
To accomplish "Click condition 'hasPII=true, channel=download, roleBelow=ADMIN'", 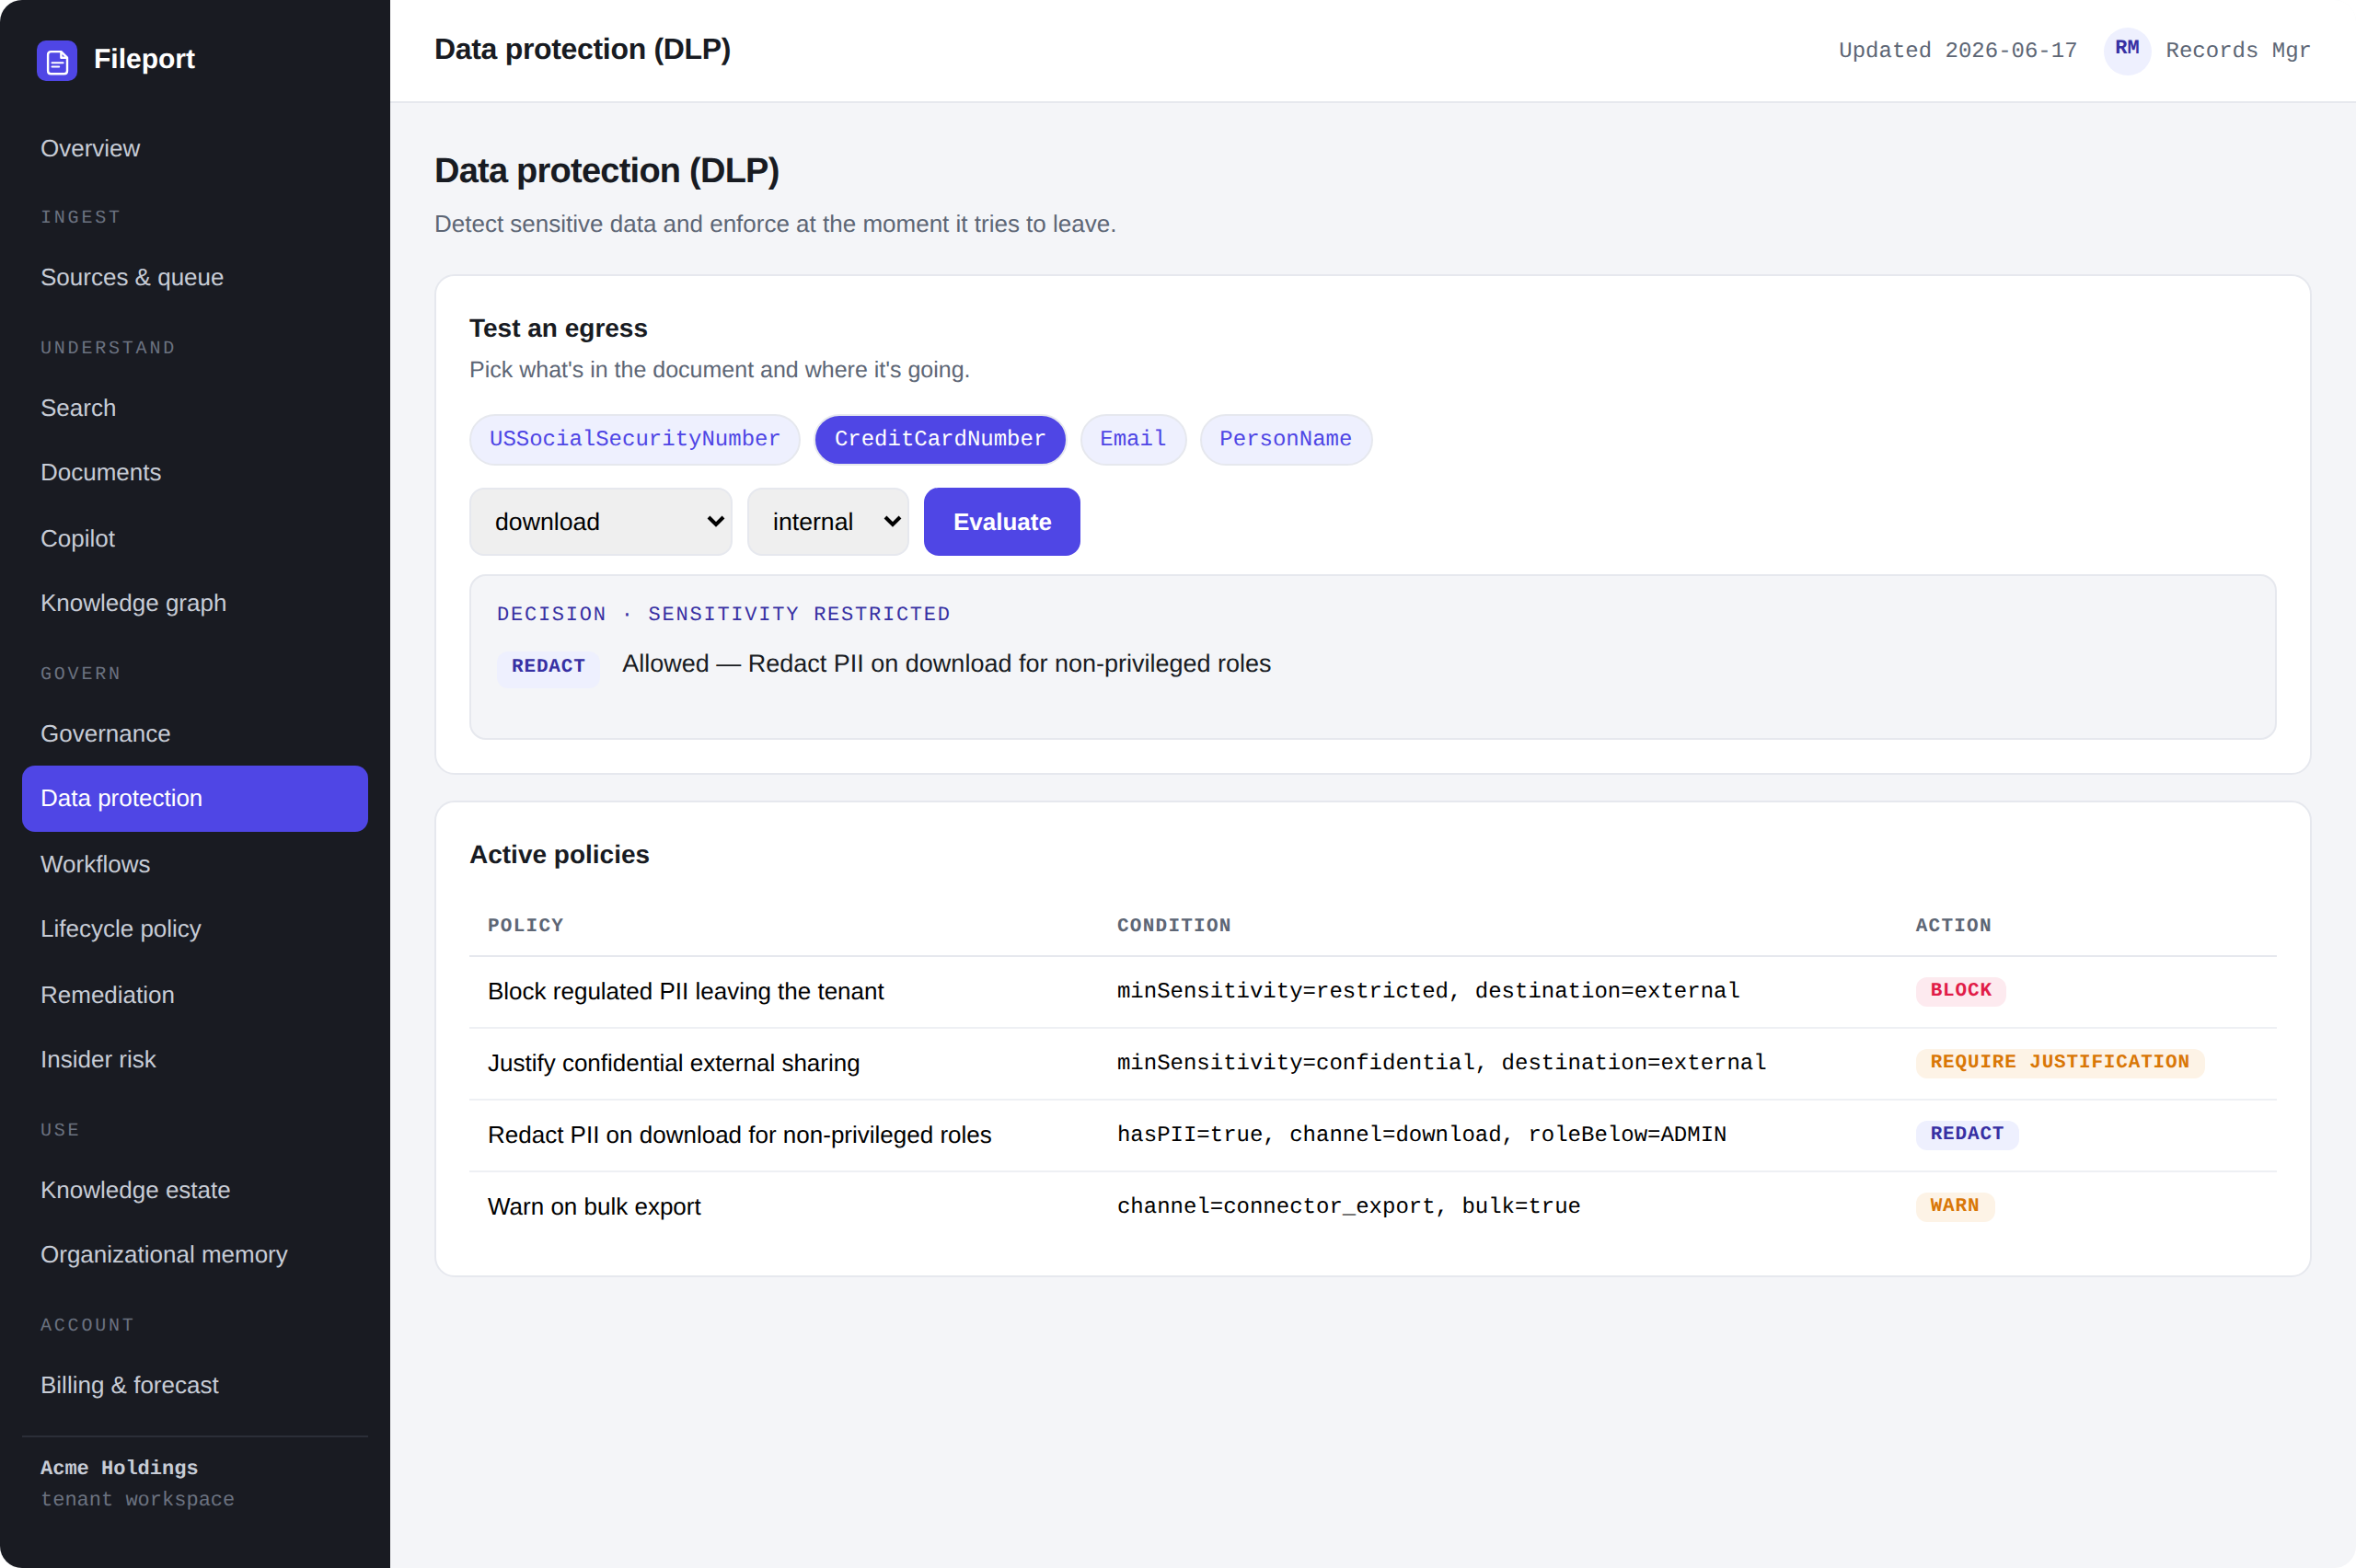I will 1421,1135.
